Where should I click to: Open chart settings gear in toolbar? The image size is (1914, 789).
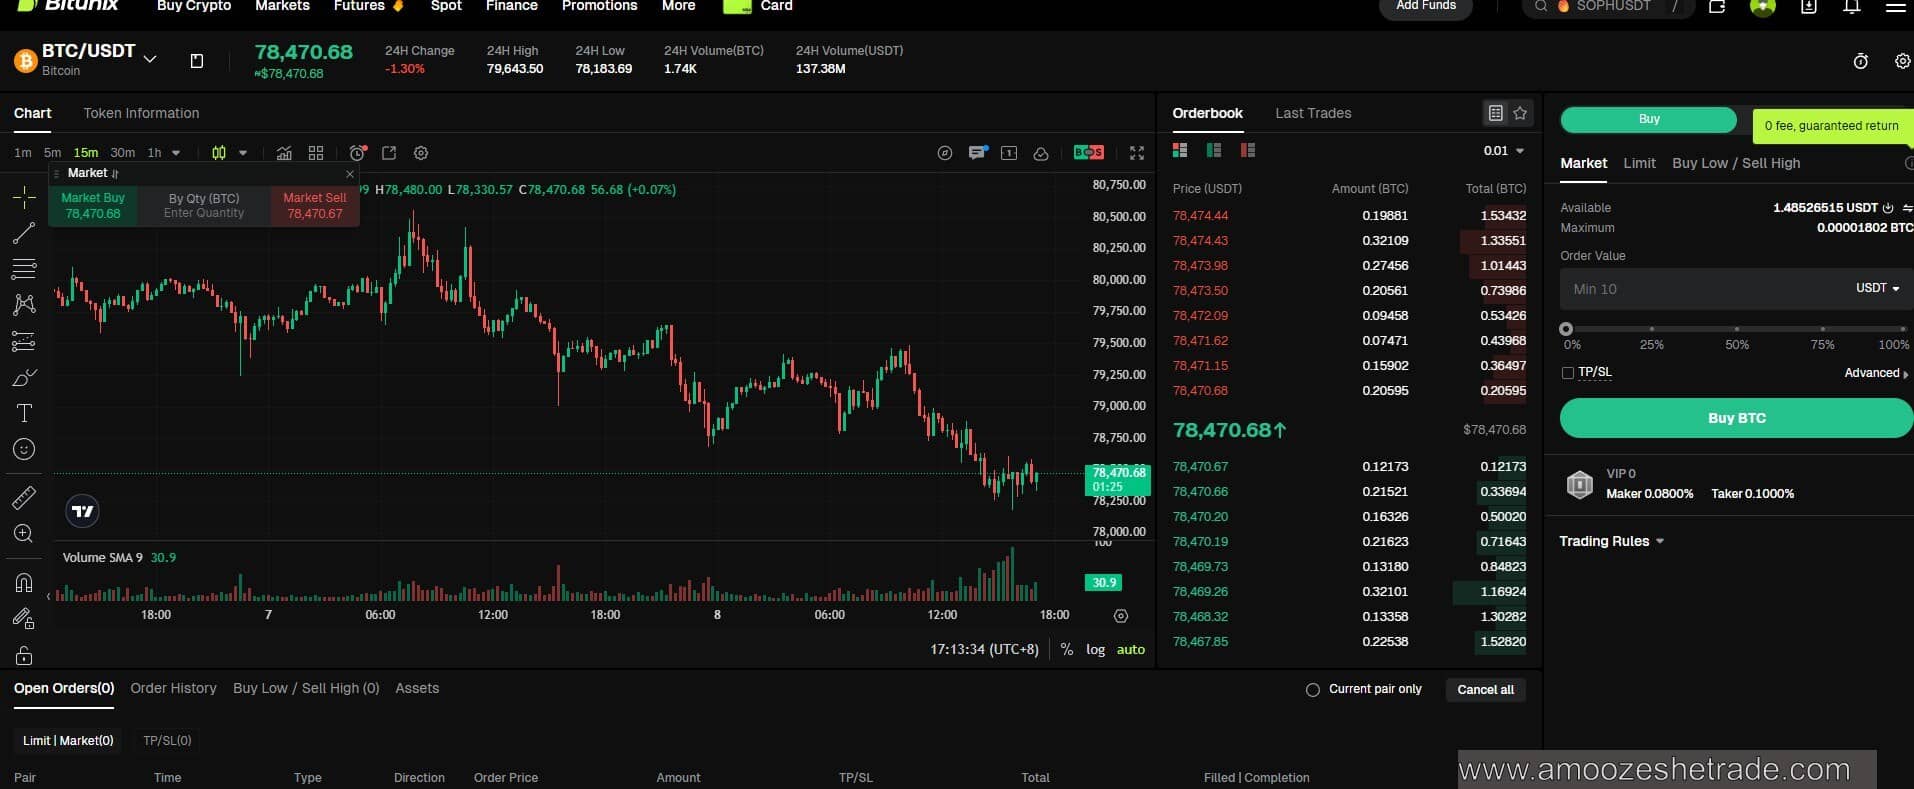[421, 153]
